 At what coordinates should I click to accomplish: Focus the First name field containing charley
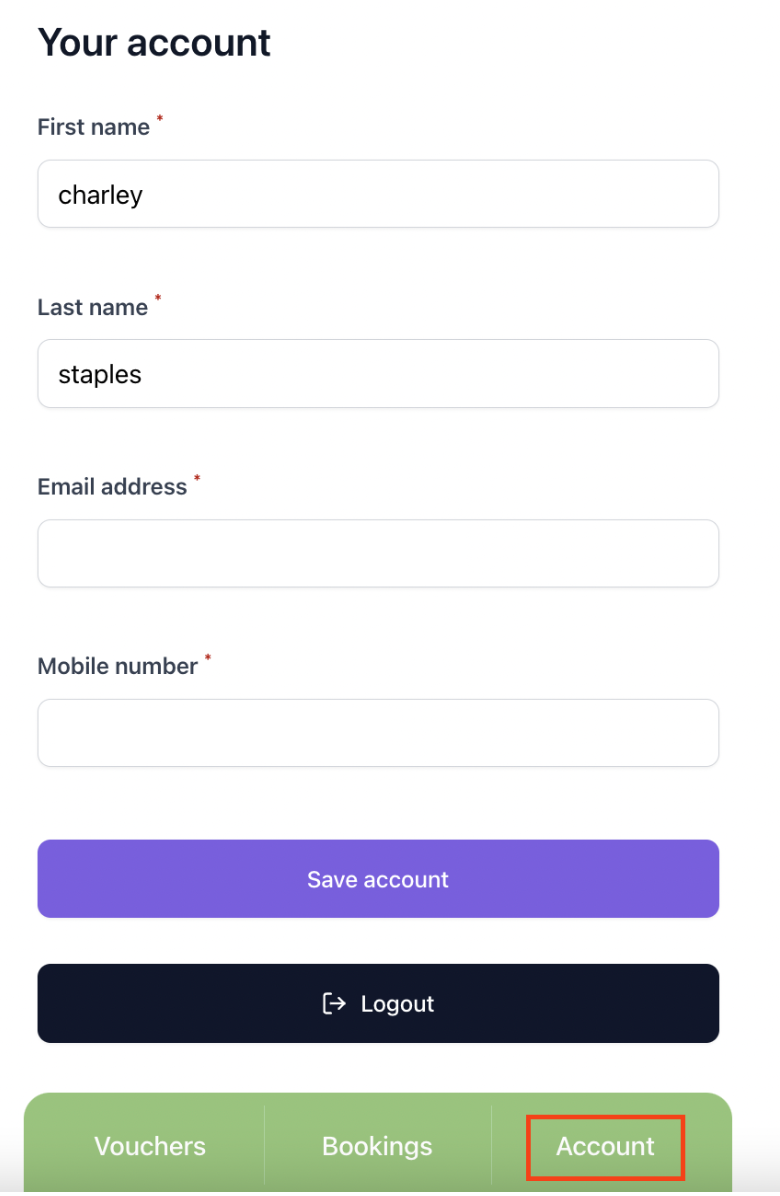tap(378, 194)
